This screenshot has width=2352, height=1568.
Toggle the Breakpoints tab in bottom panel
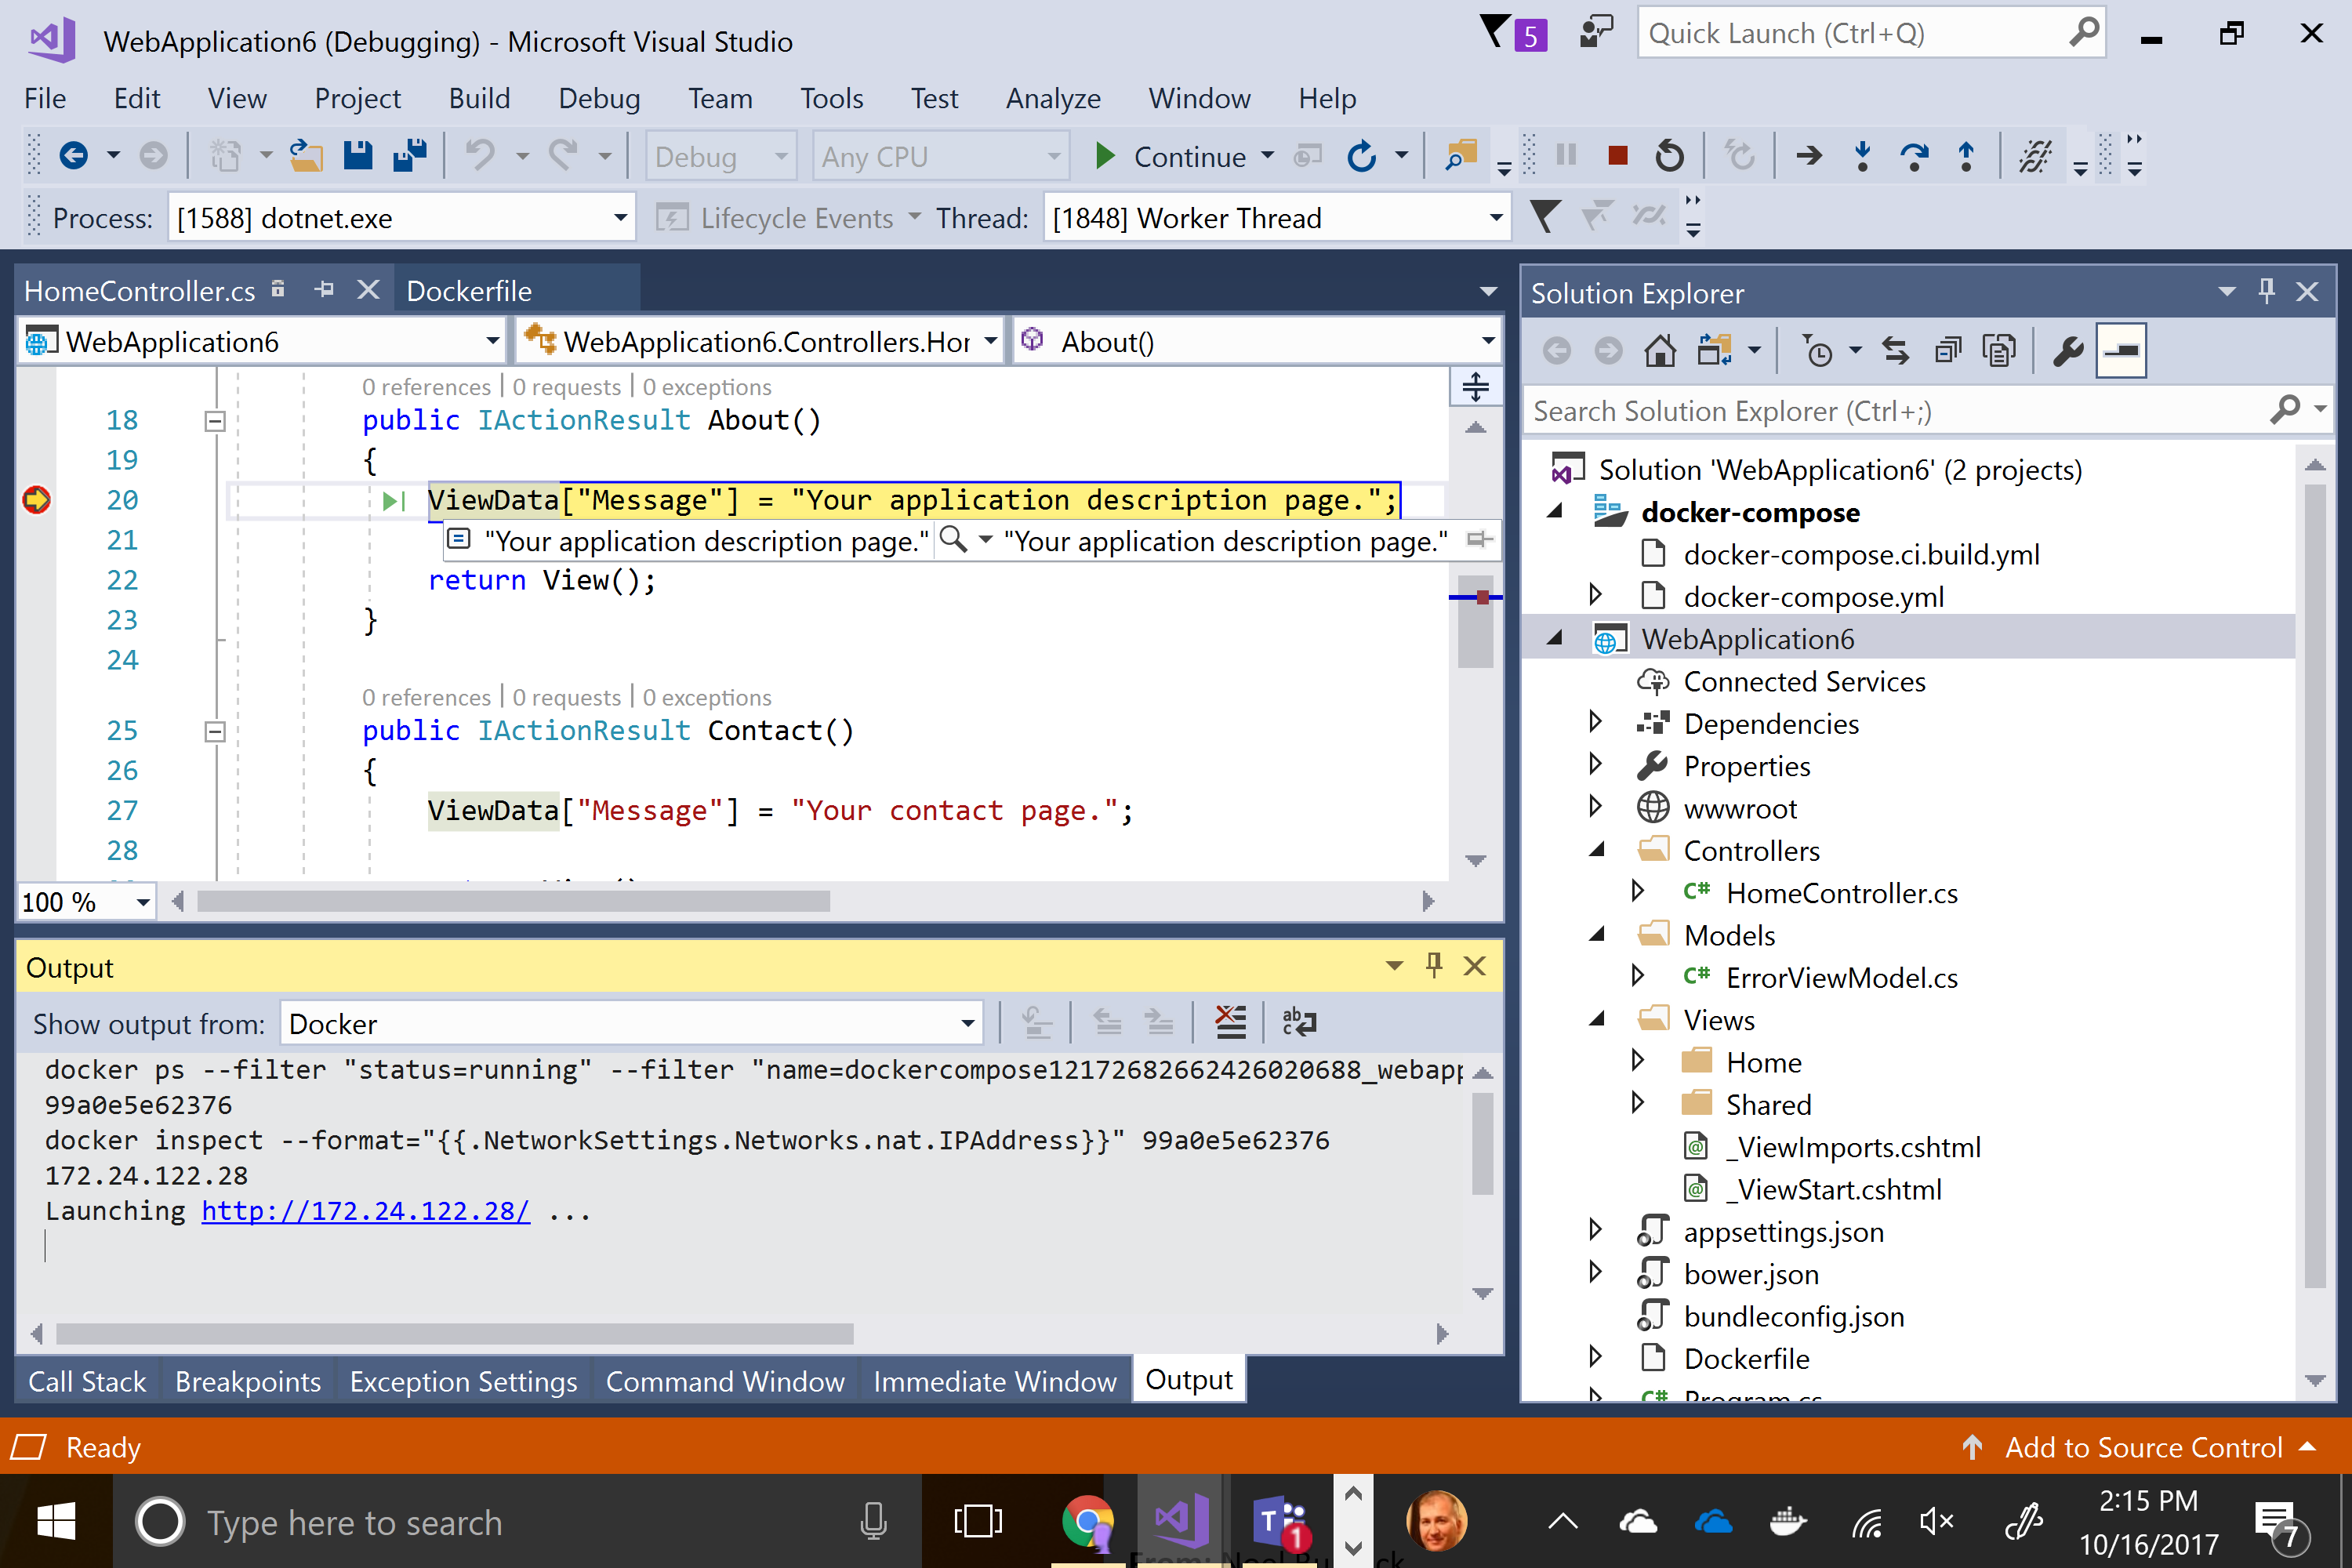point(249,1379)
